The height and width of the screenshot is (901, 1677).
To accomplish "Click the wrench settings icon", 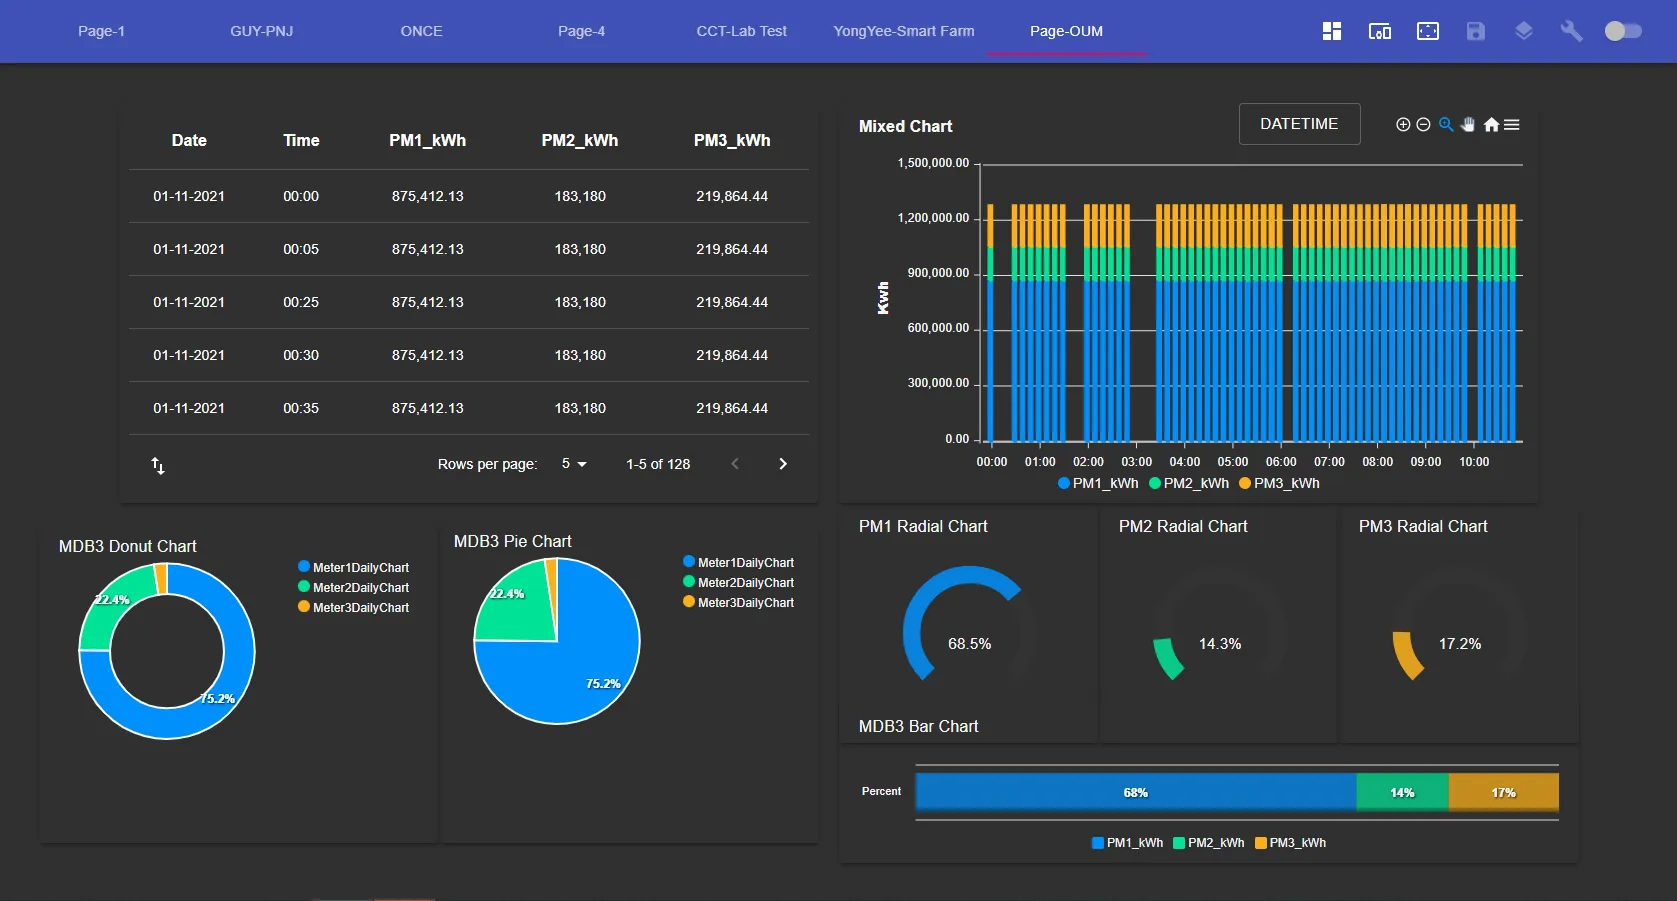I will pyautogui.click(x=1571, y=31).
